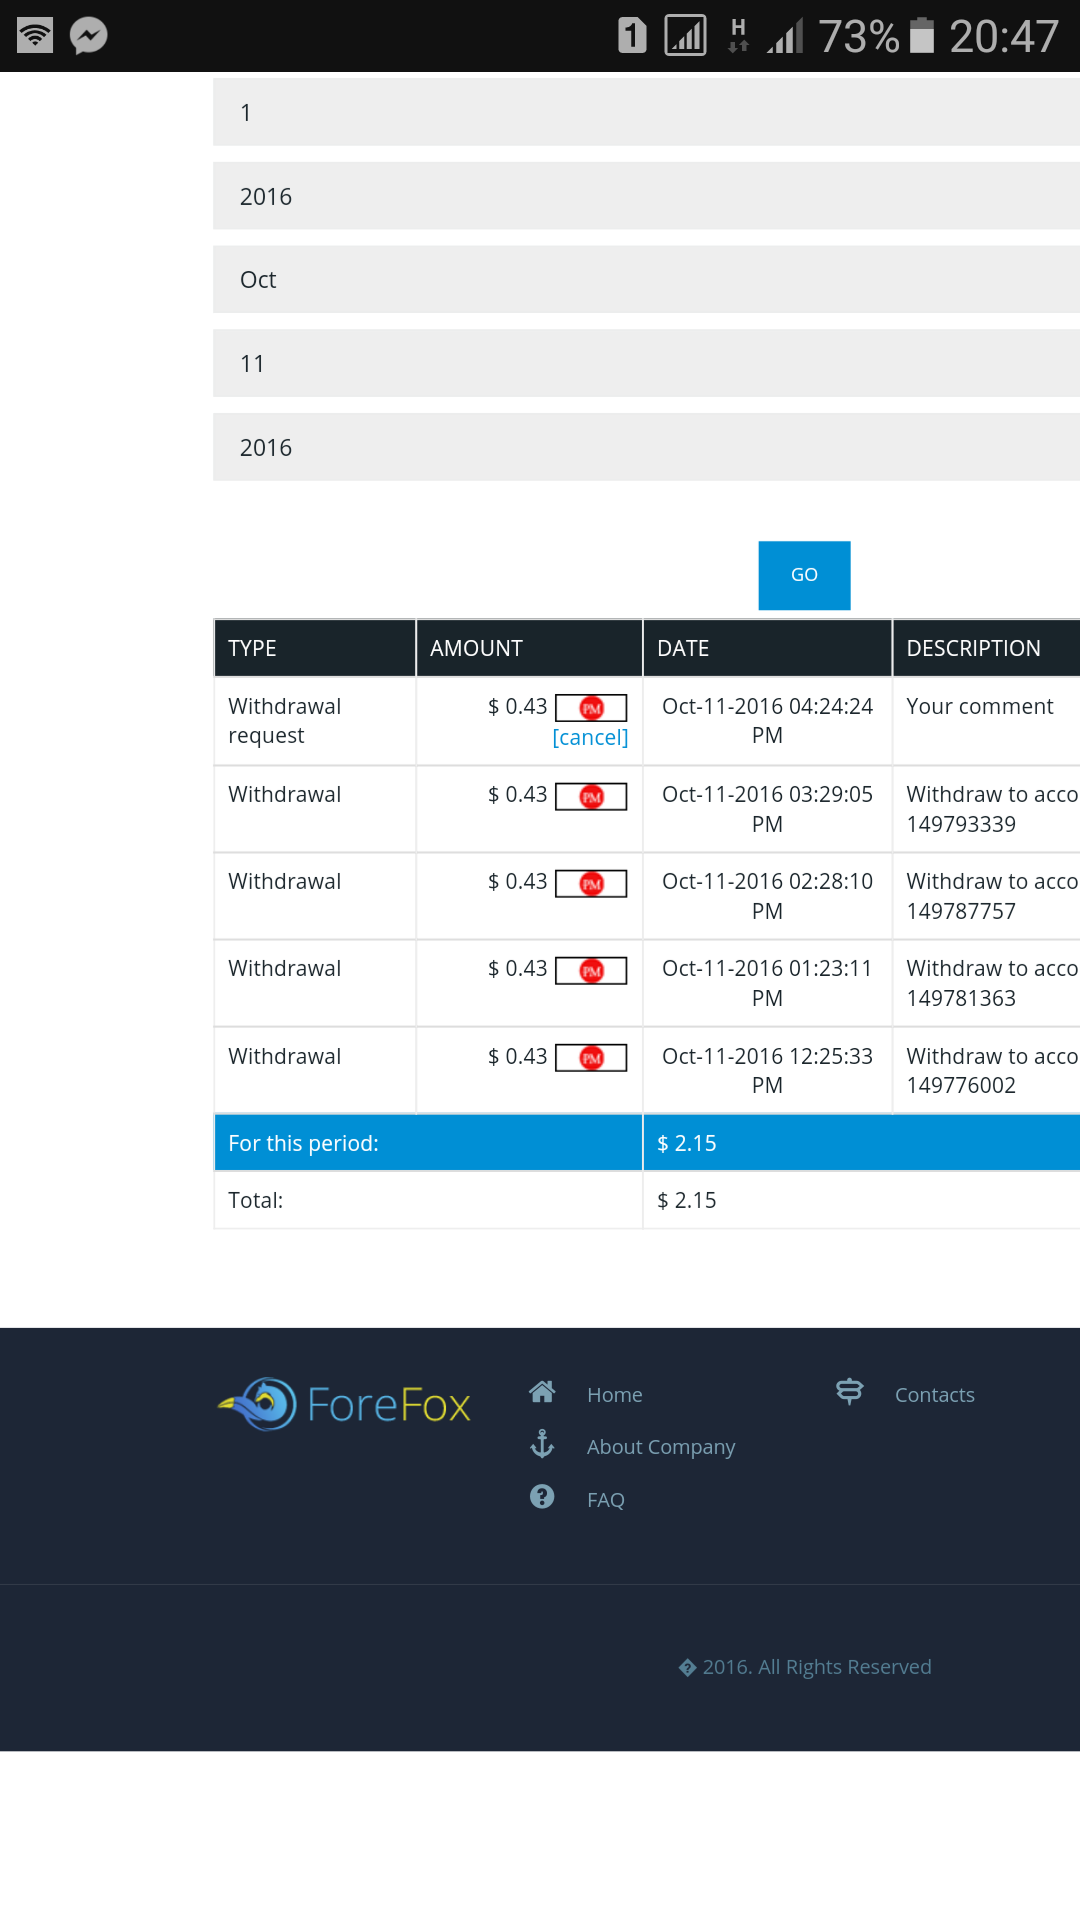
Task: Open the Home footer link
Action: tap(615, 1395)
